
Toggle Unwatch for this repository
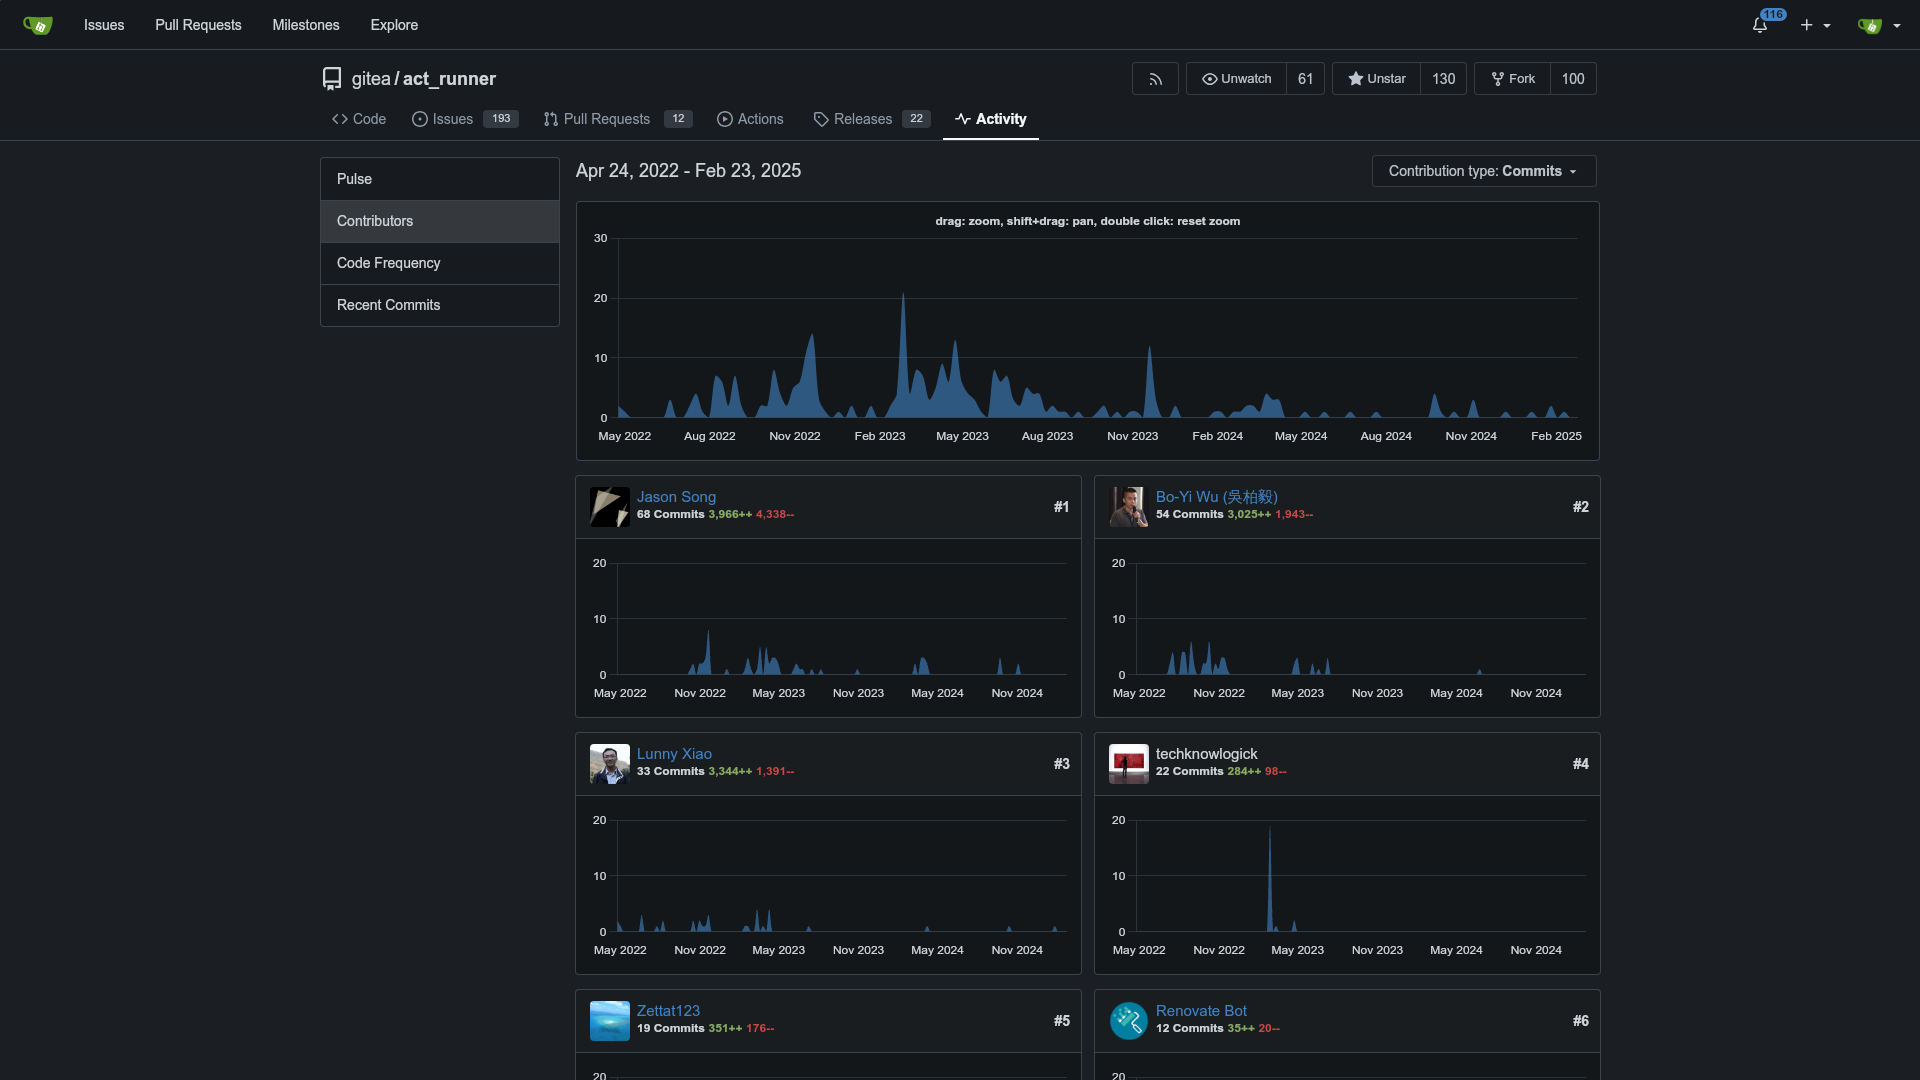1236,79
